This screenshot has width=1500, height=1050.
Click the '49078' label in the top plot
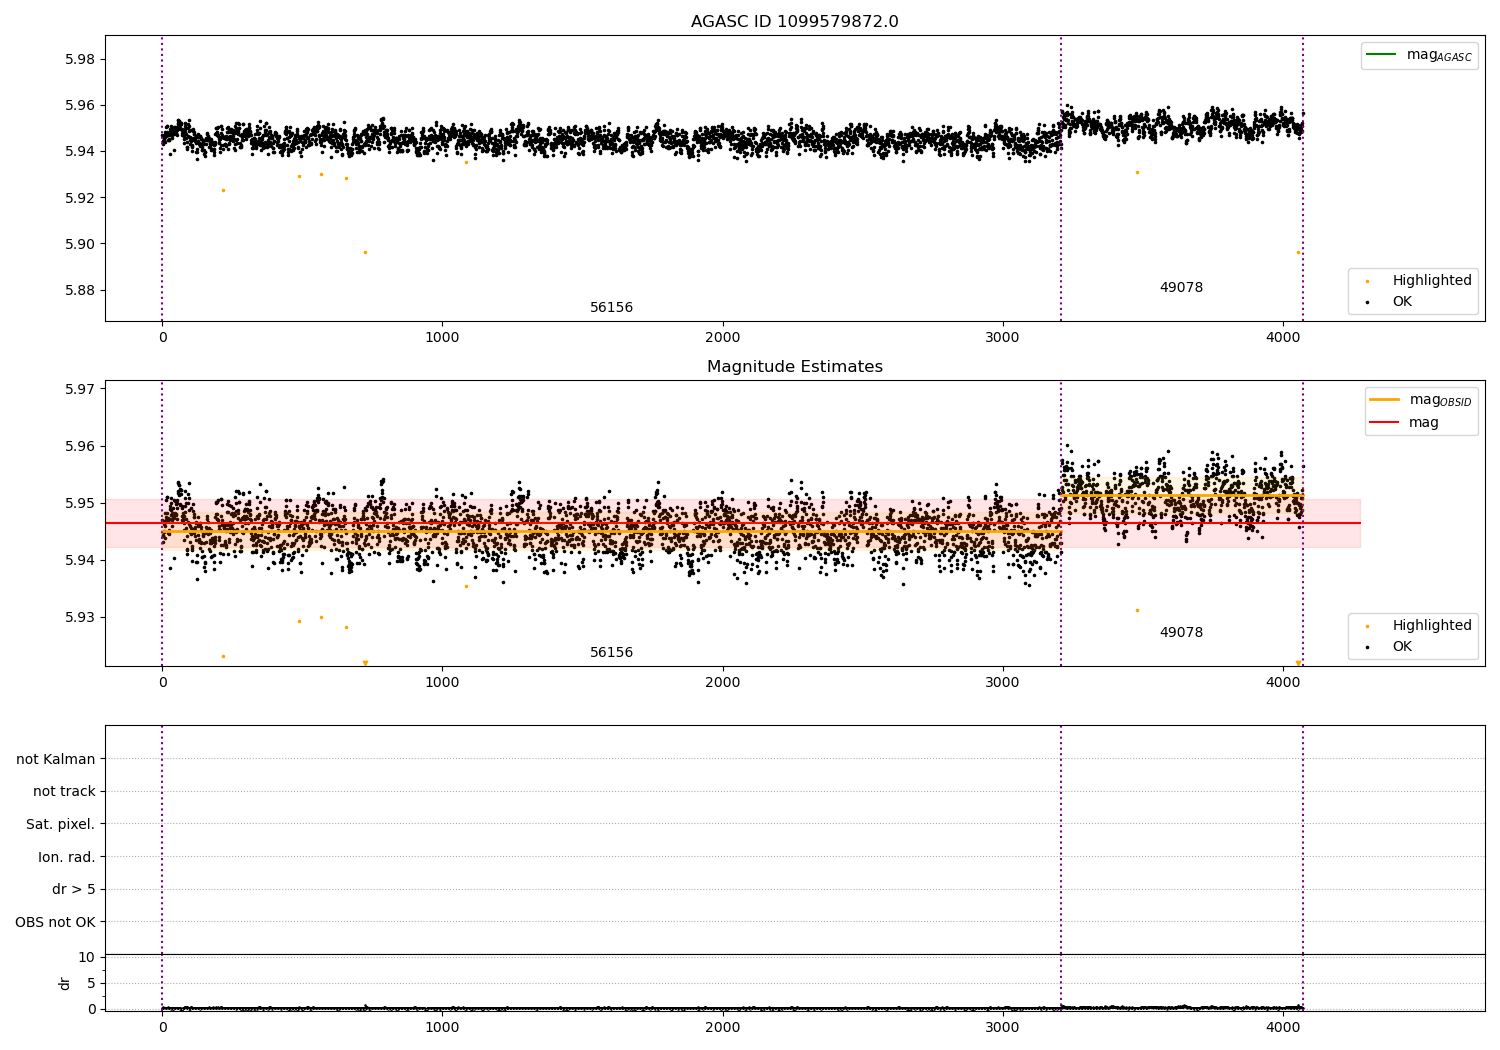[x=1181, y=288]
